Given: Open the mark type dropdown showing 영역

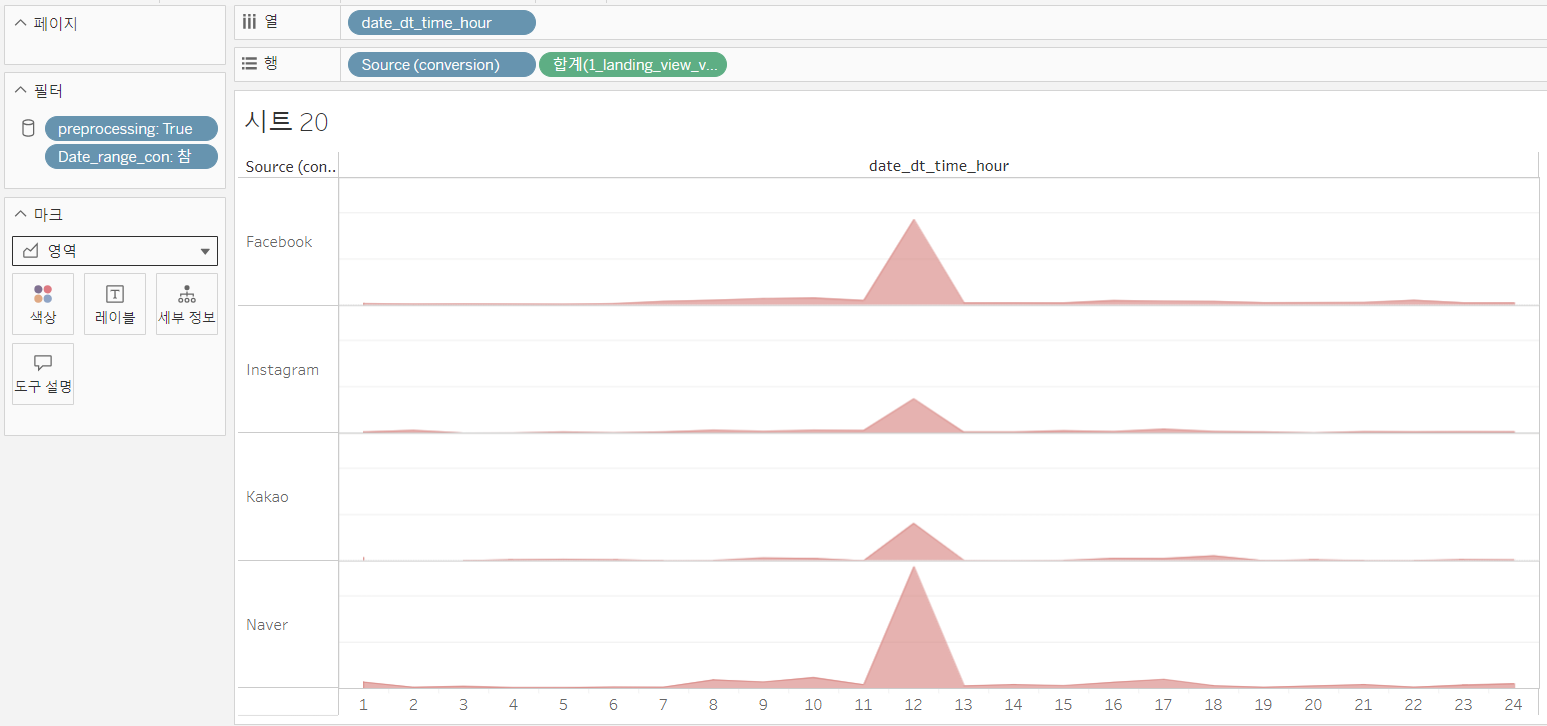Looking at the screenshot, I should [115, 251].
